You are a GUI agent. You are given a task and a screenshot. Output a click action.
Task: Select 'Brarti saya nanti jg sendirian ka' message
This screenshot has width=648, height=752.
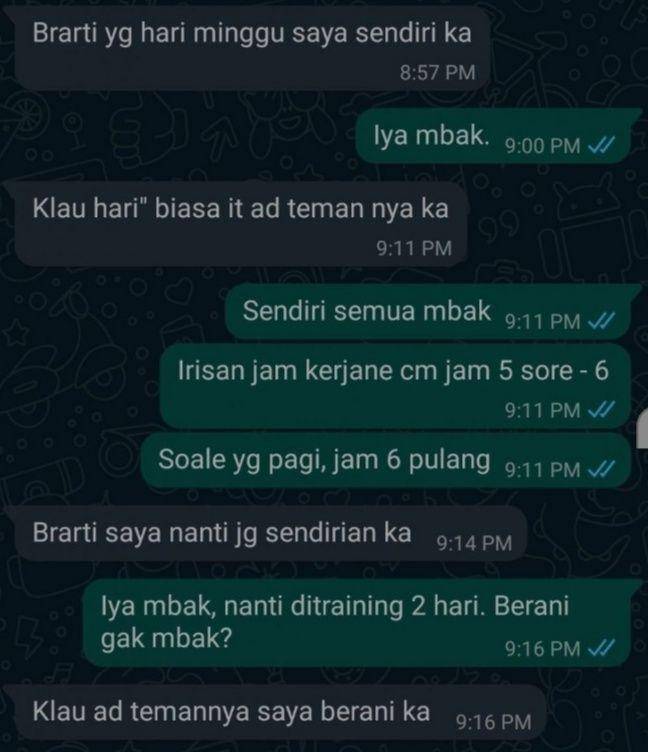coord(271,534)
